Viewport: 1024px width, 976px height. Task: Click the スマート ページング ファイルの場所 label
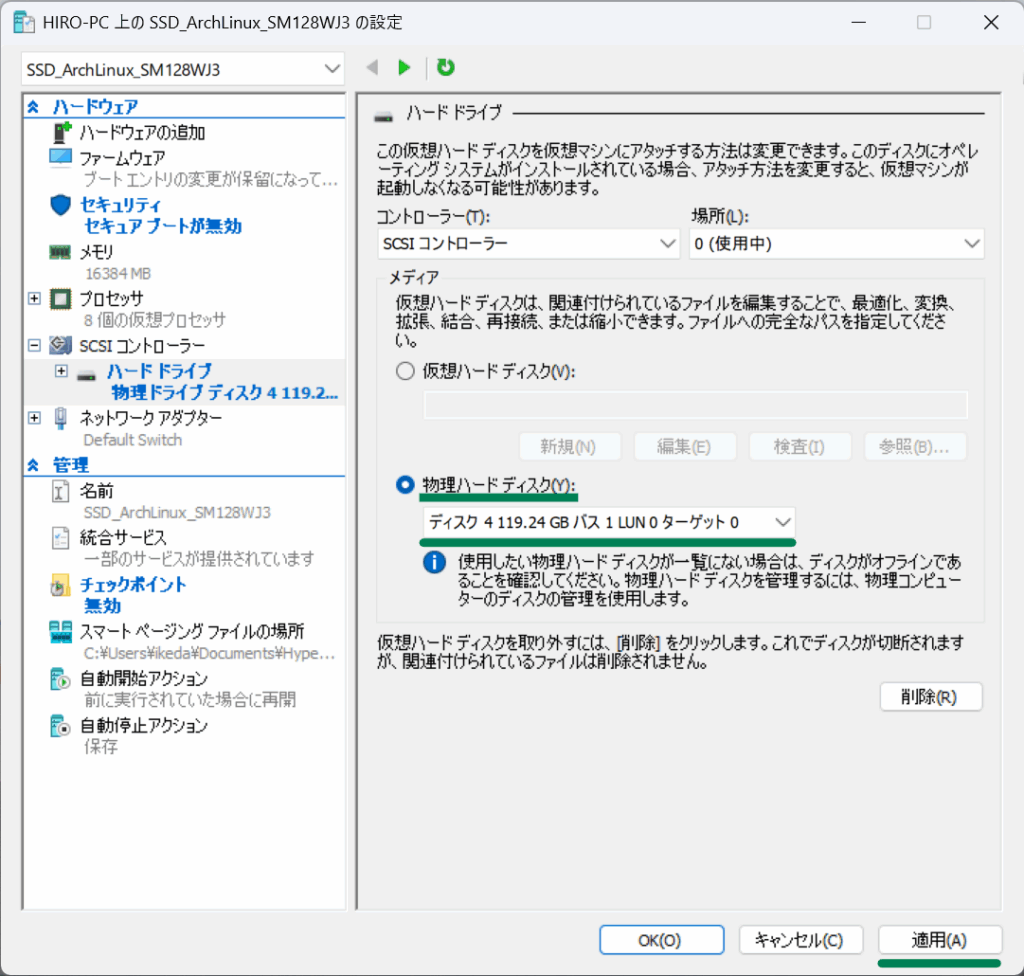[192, 632]
